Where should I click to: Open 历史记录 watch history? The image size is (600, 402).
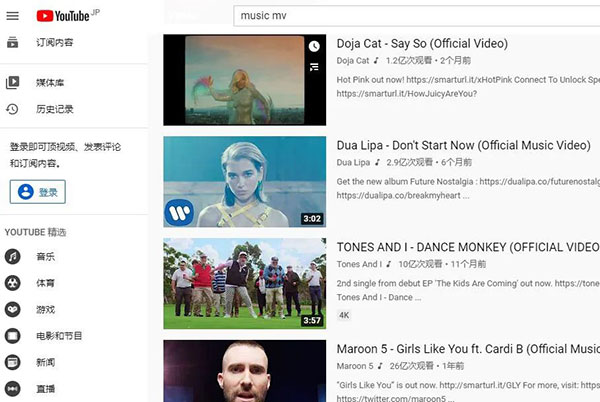tap(54, 109)
